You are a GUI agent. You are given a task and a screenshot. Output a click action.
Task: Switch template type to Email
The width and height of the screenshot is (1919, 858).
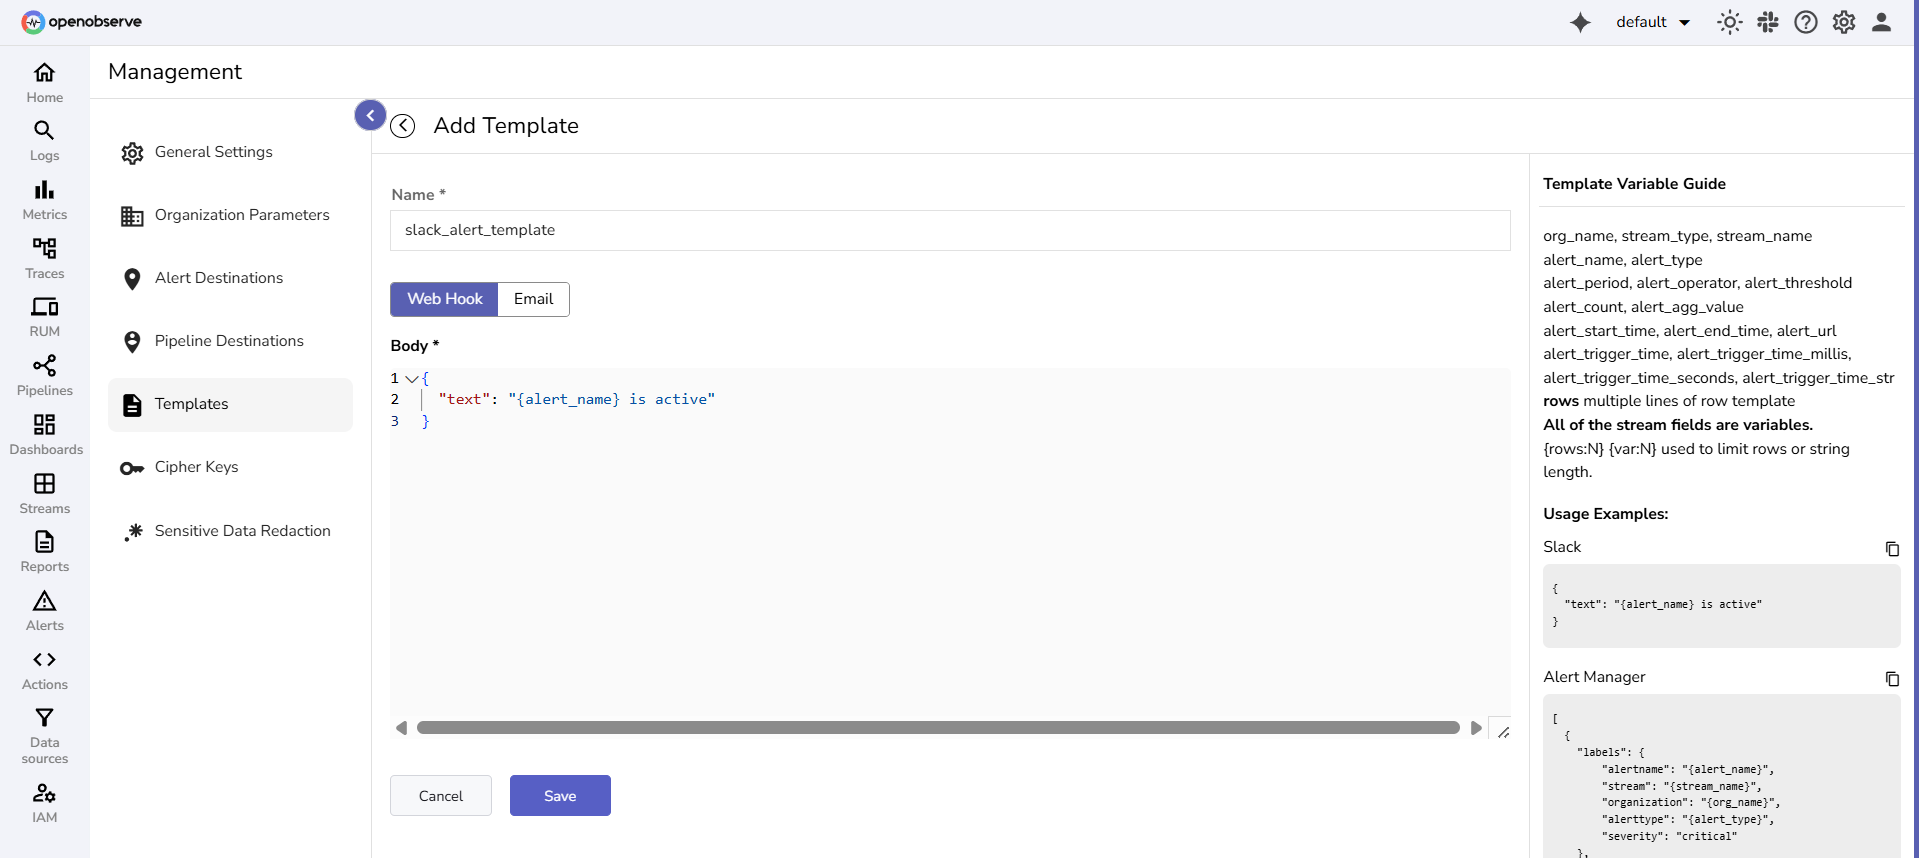[533, 299]
